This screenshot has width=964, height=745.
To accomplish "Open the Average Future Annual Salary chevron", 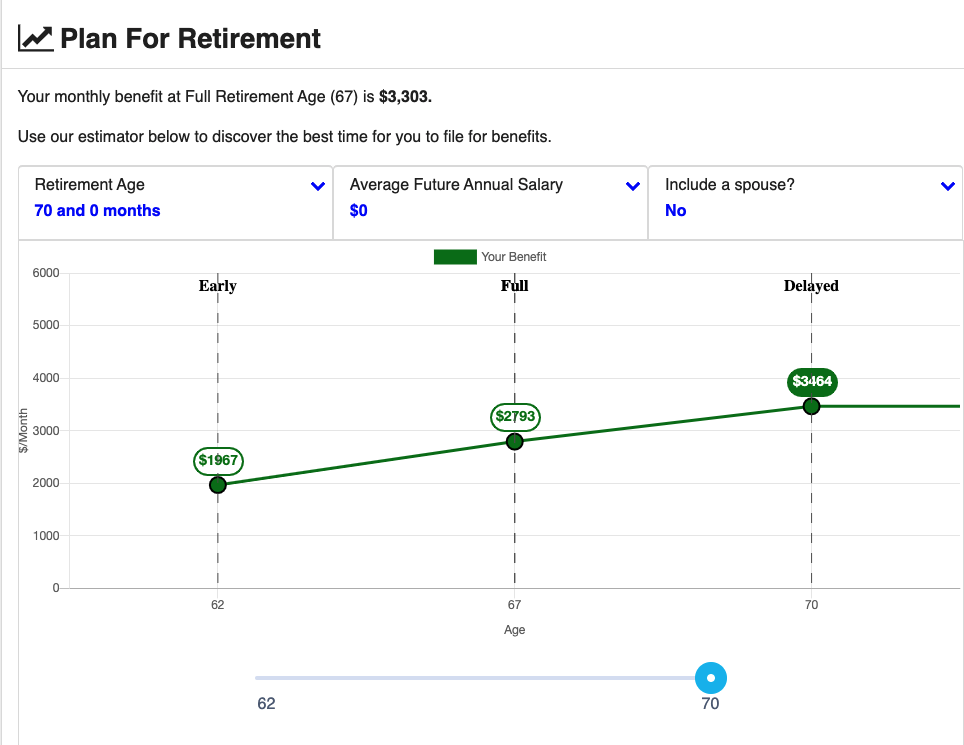I will pos(633,186).
